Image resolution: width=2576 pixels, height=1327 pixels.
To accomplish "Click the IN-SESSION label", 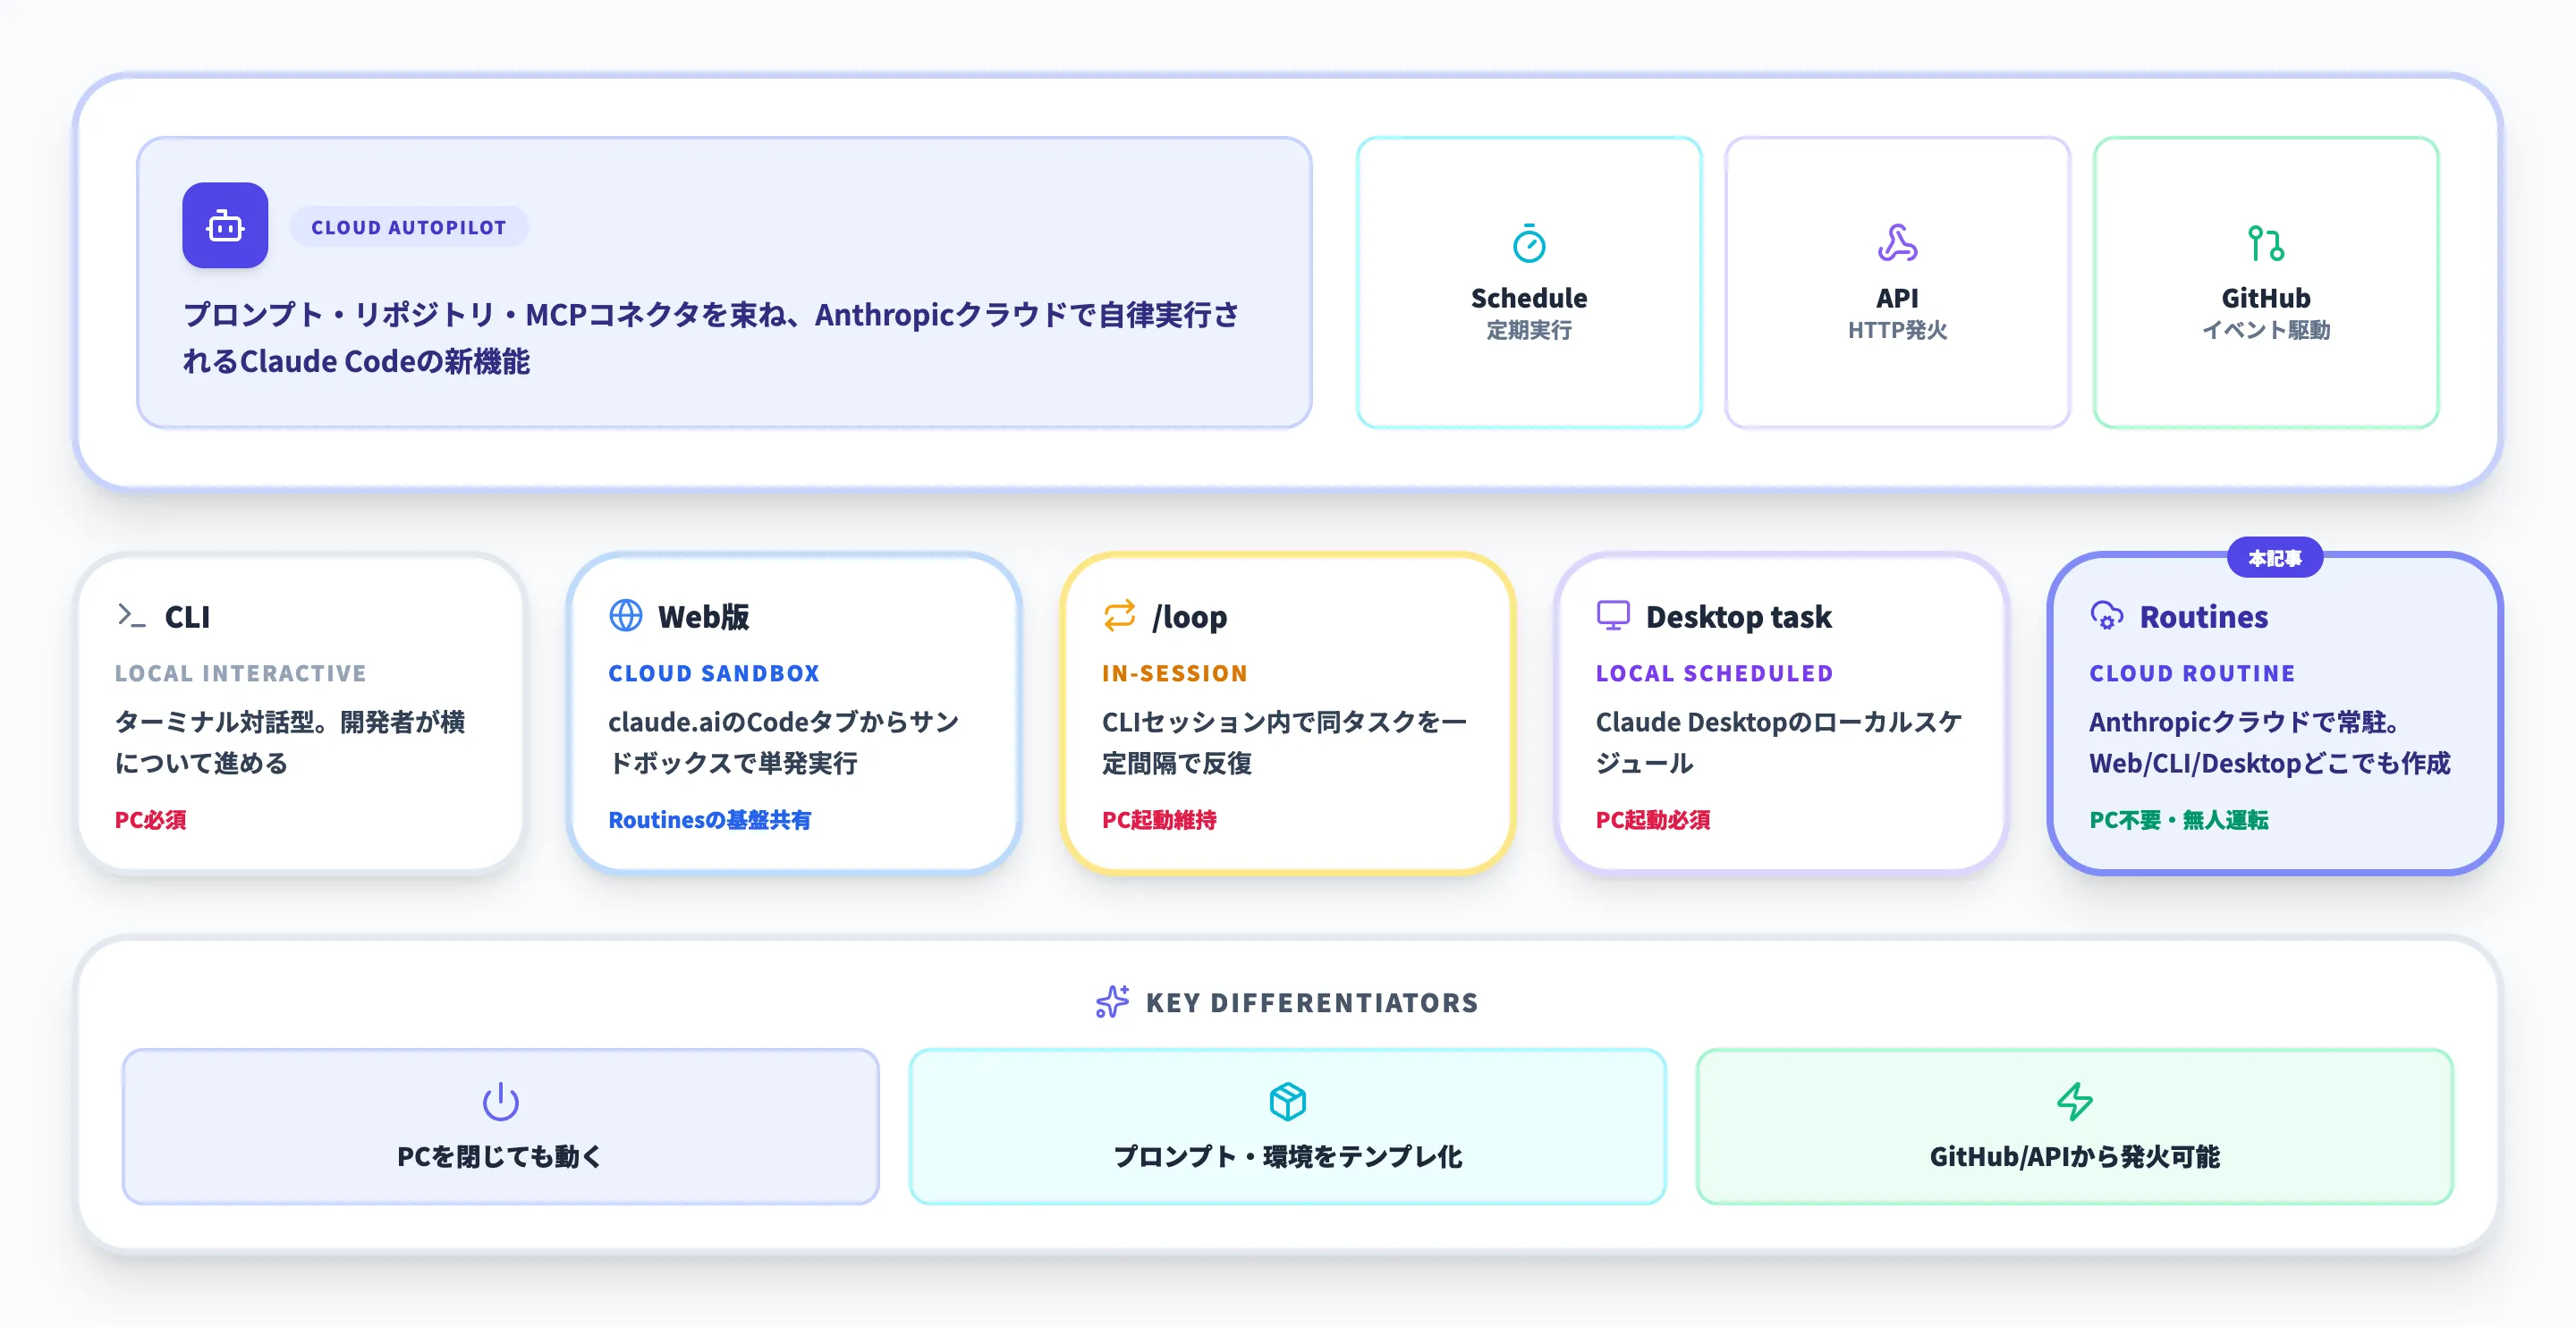I will pos(1174,673).
